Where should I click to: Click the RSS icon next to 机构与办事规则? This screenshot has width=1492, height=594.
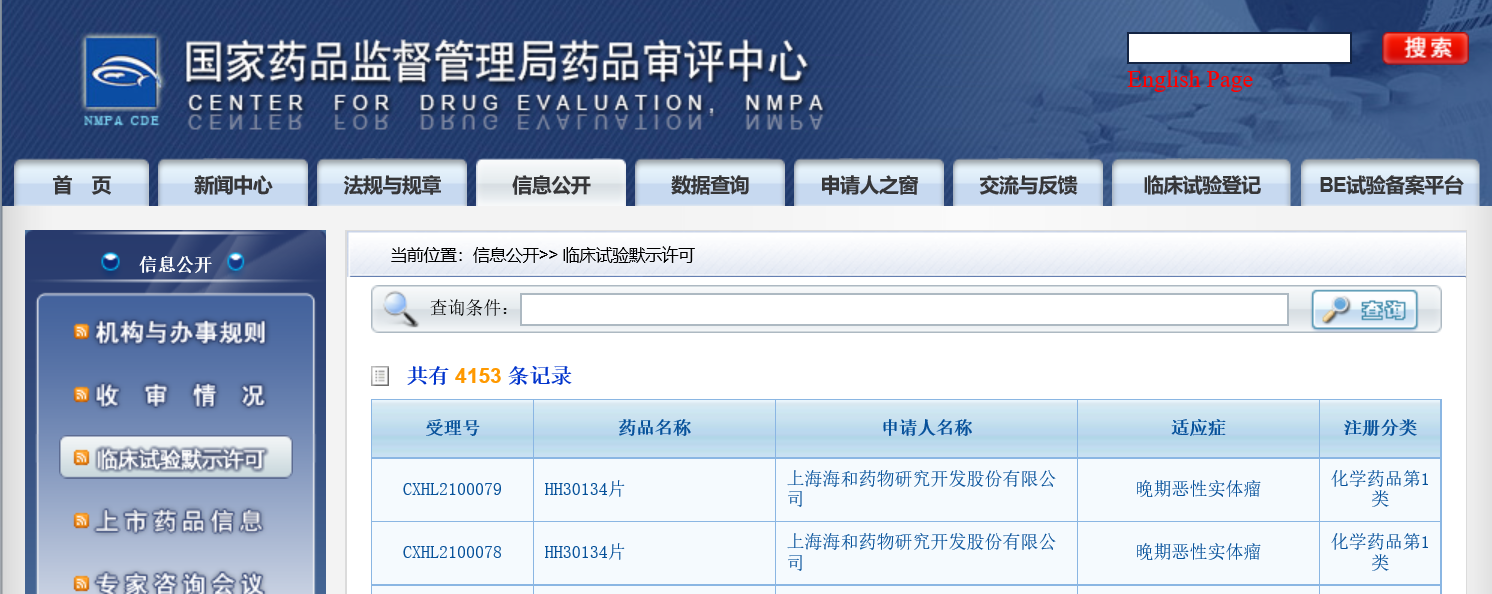[82, 332]
